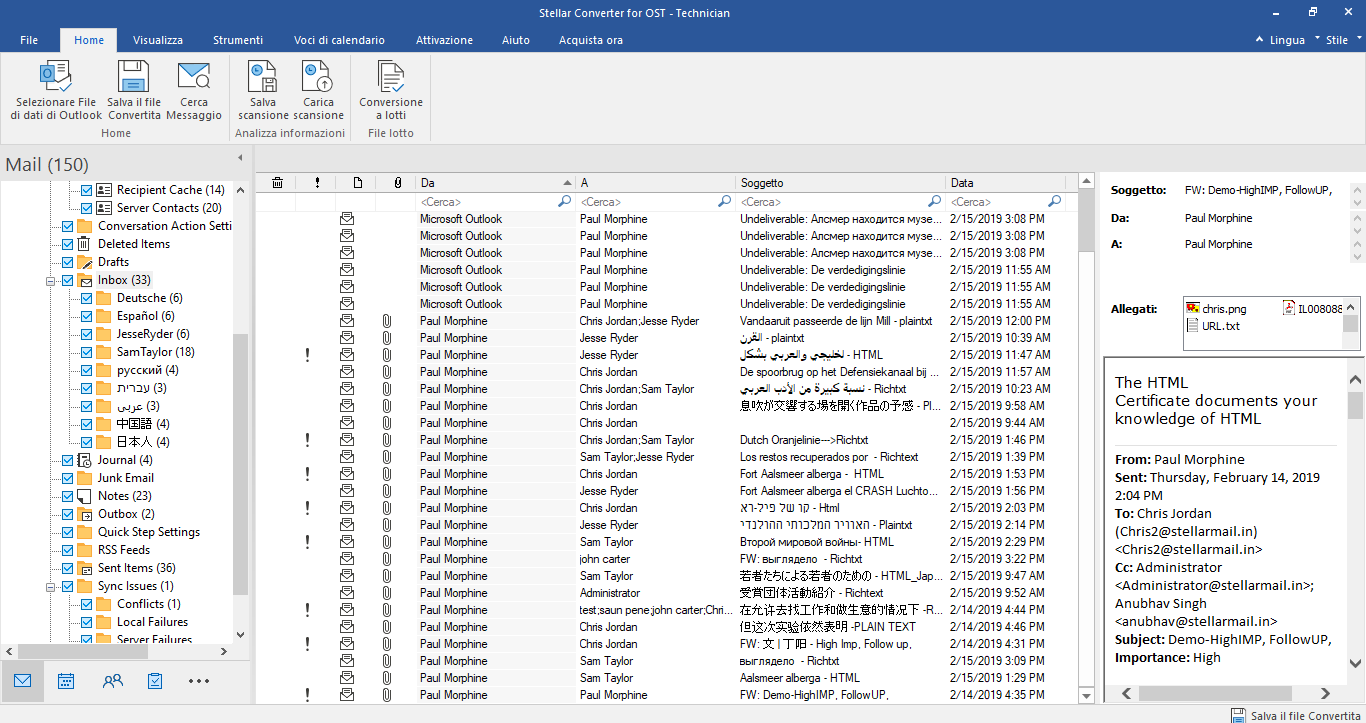
Task: Click the A column header
Action: click(656, 183)
